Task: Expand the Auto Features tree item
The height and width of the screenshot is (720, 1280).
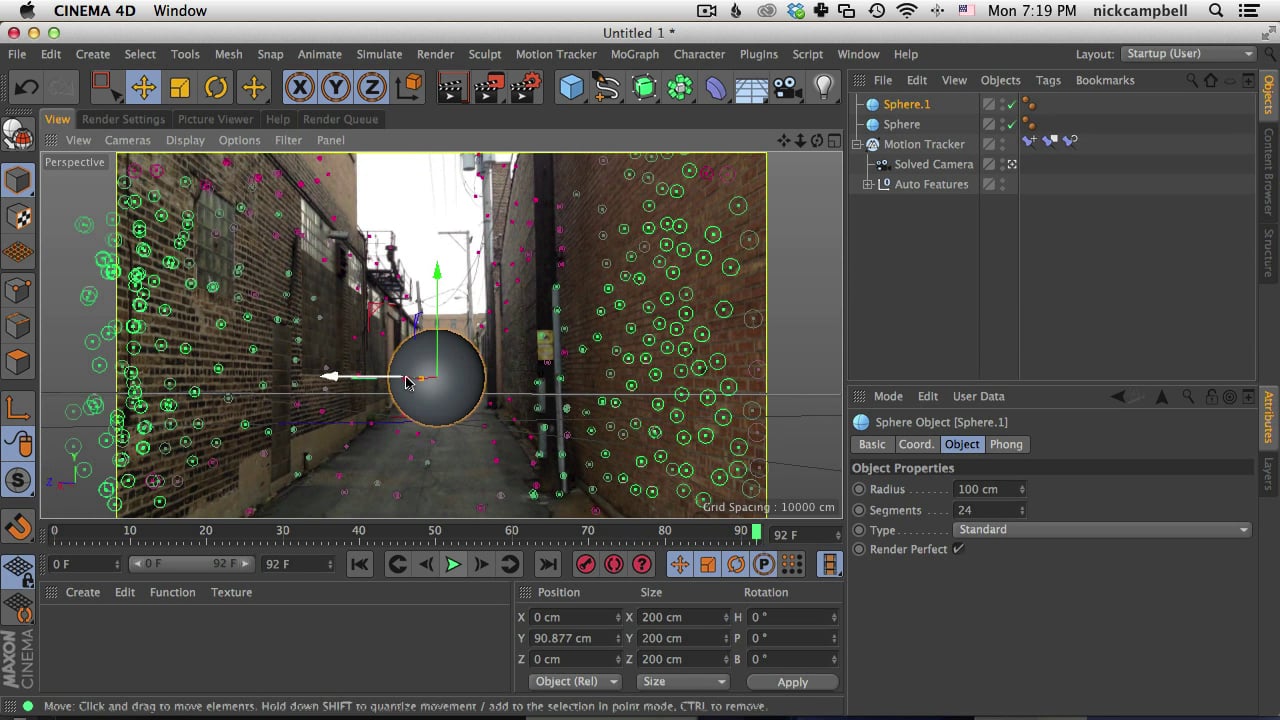Action: 868,185
